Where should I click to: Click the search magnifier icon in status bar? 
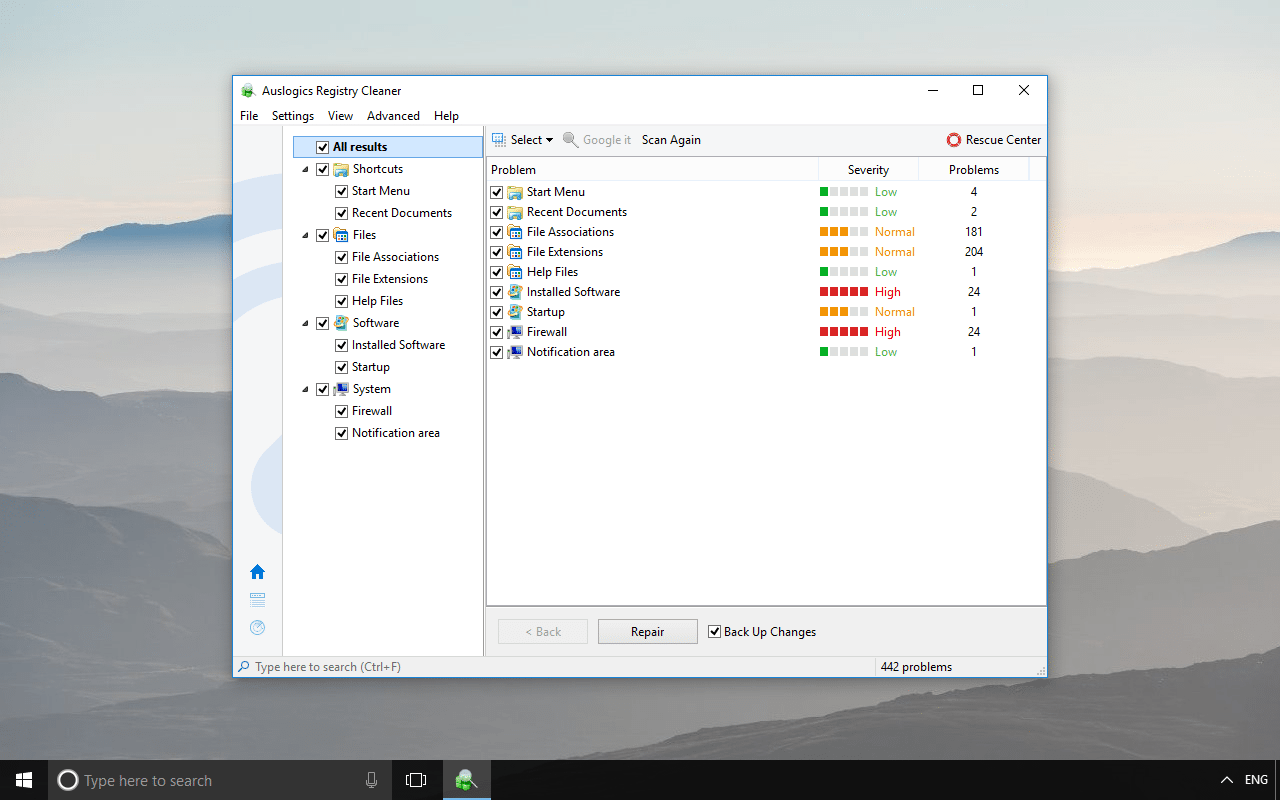(x=243, y=667)
